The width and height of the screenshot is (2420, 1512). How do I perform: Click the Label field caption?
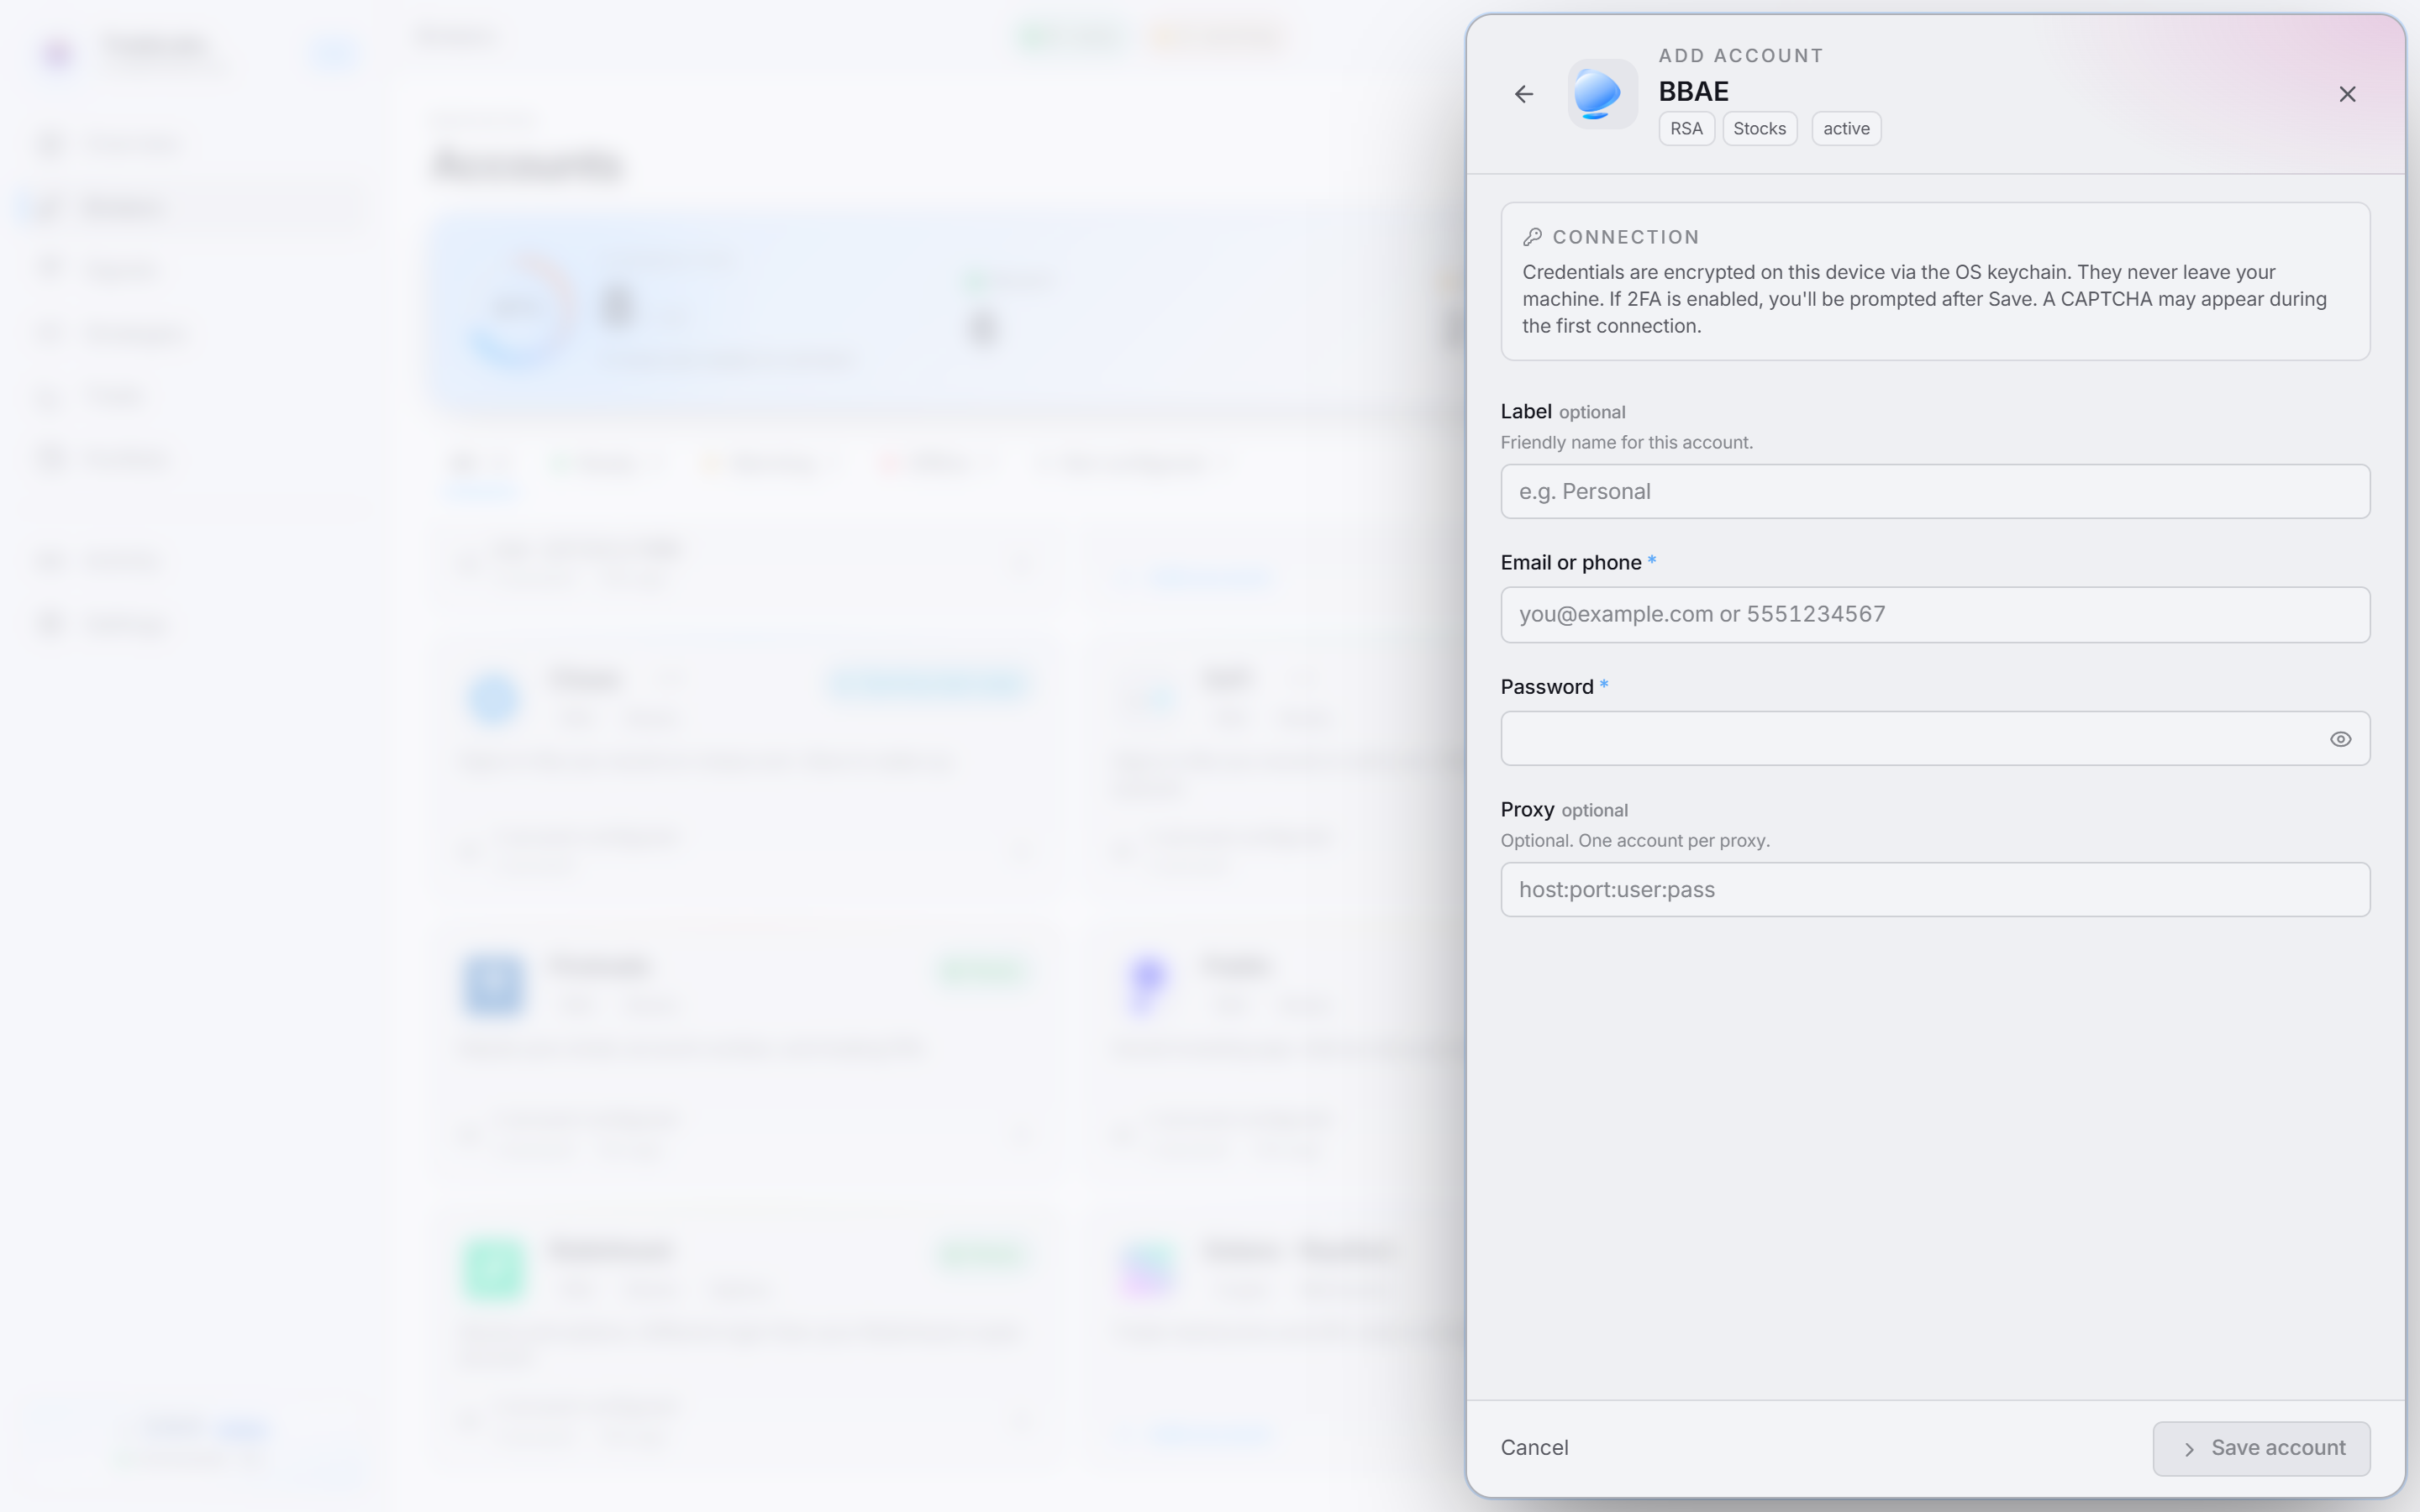click(1526, 411)
